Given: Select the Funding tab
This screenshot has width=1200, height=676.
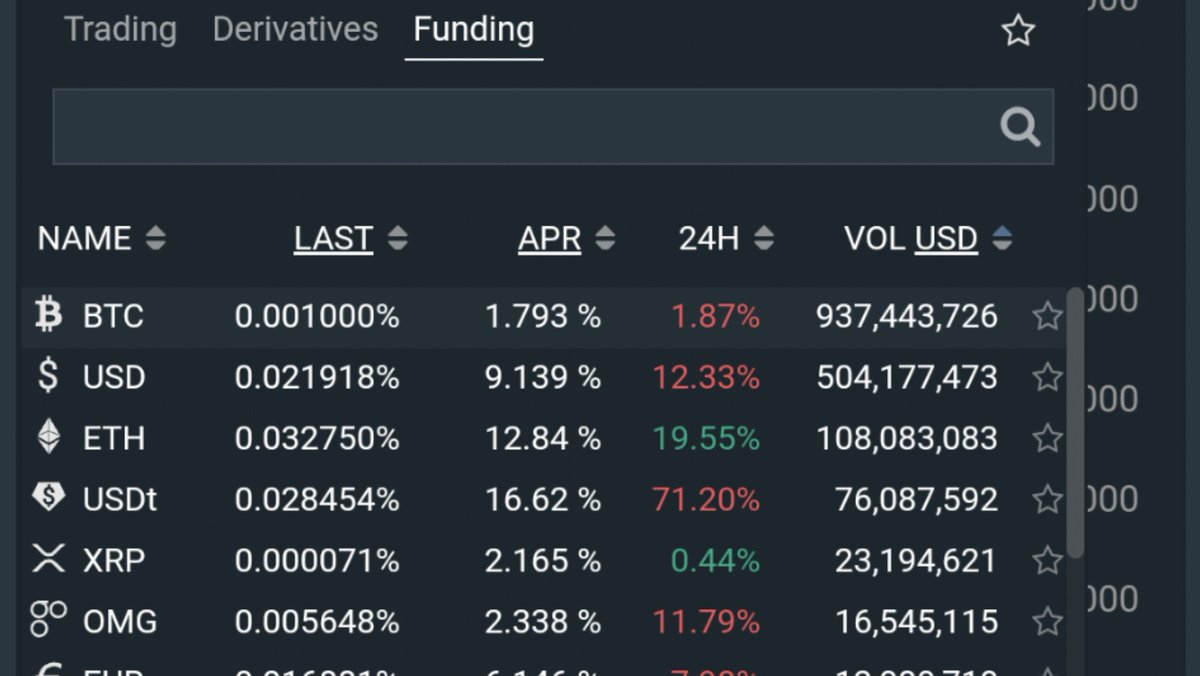Looking at the screenshot, I should 474,29.
